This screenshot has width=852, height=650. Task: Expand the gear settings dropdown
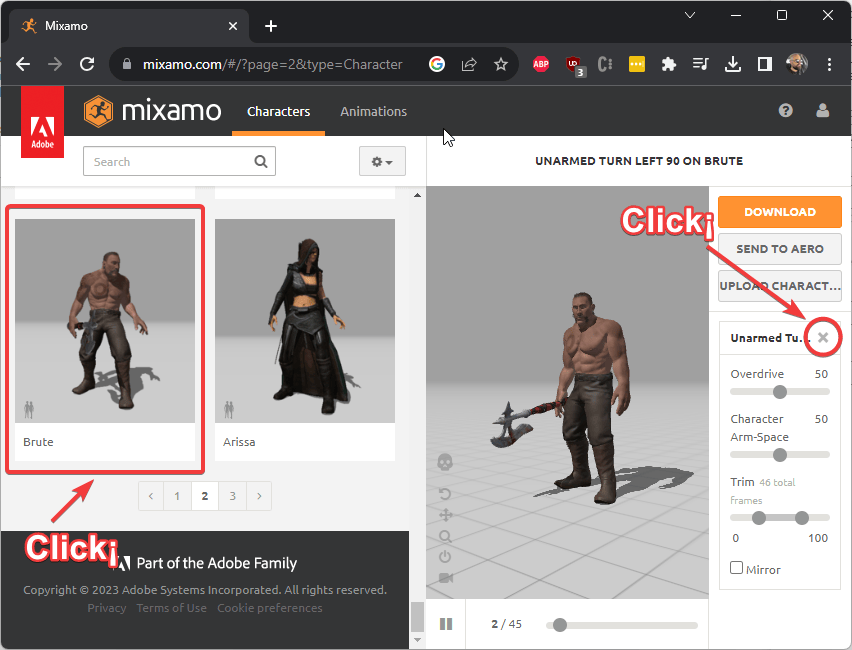[382, 161]
